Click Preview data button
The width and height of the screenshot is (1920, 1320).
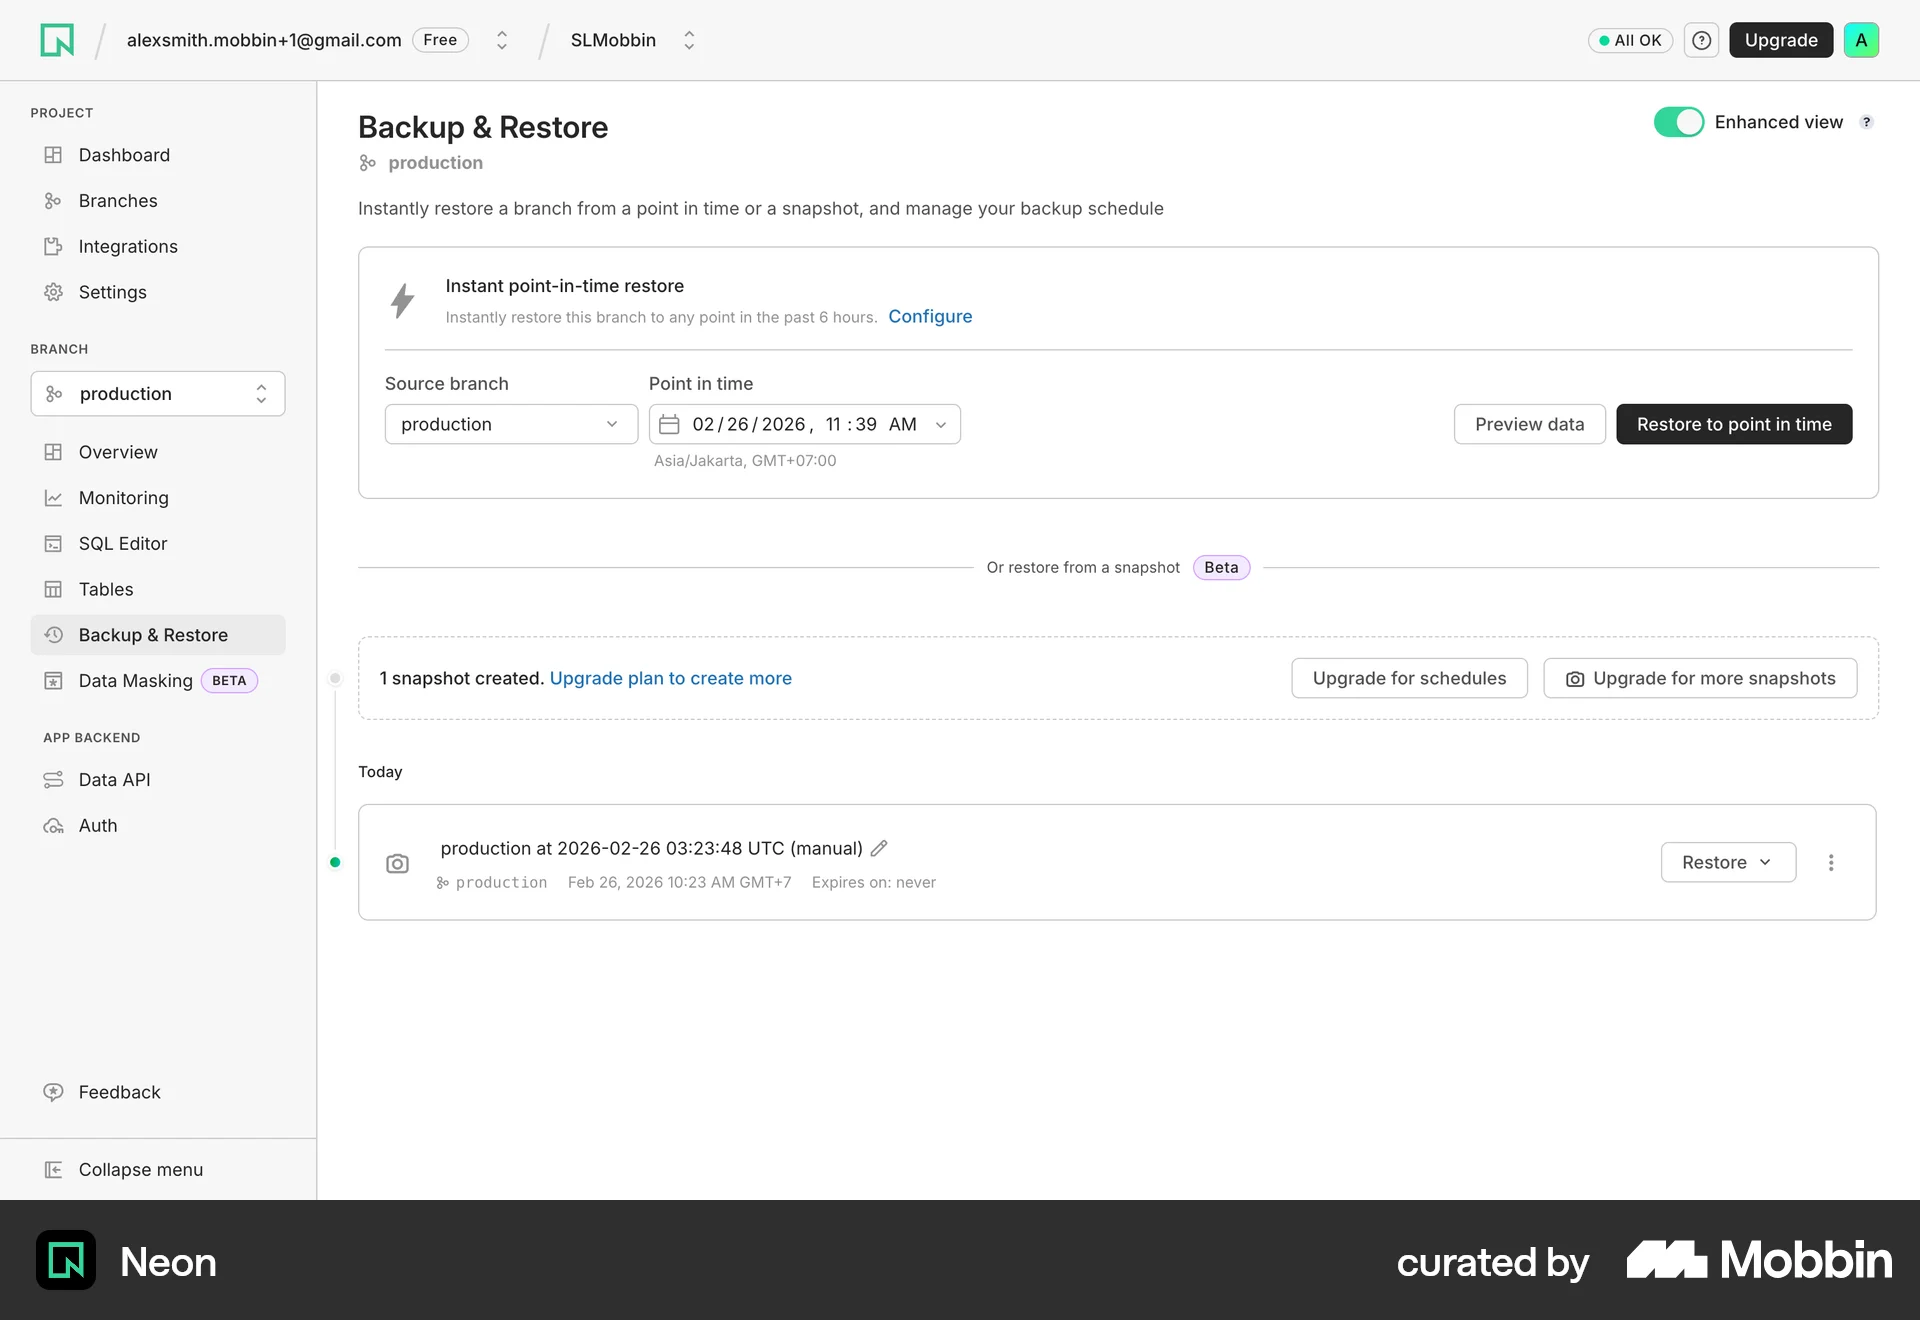[x=1529, y=424]
